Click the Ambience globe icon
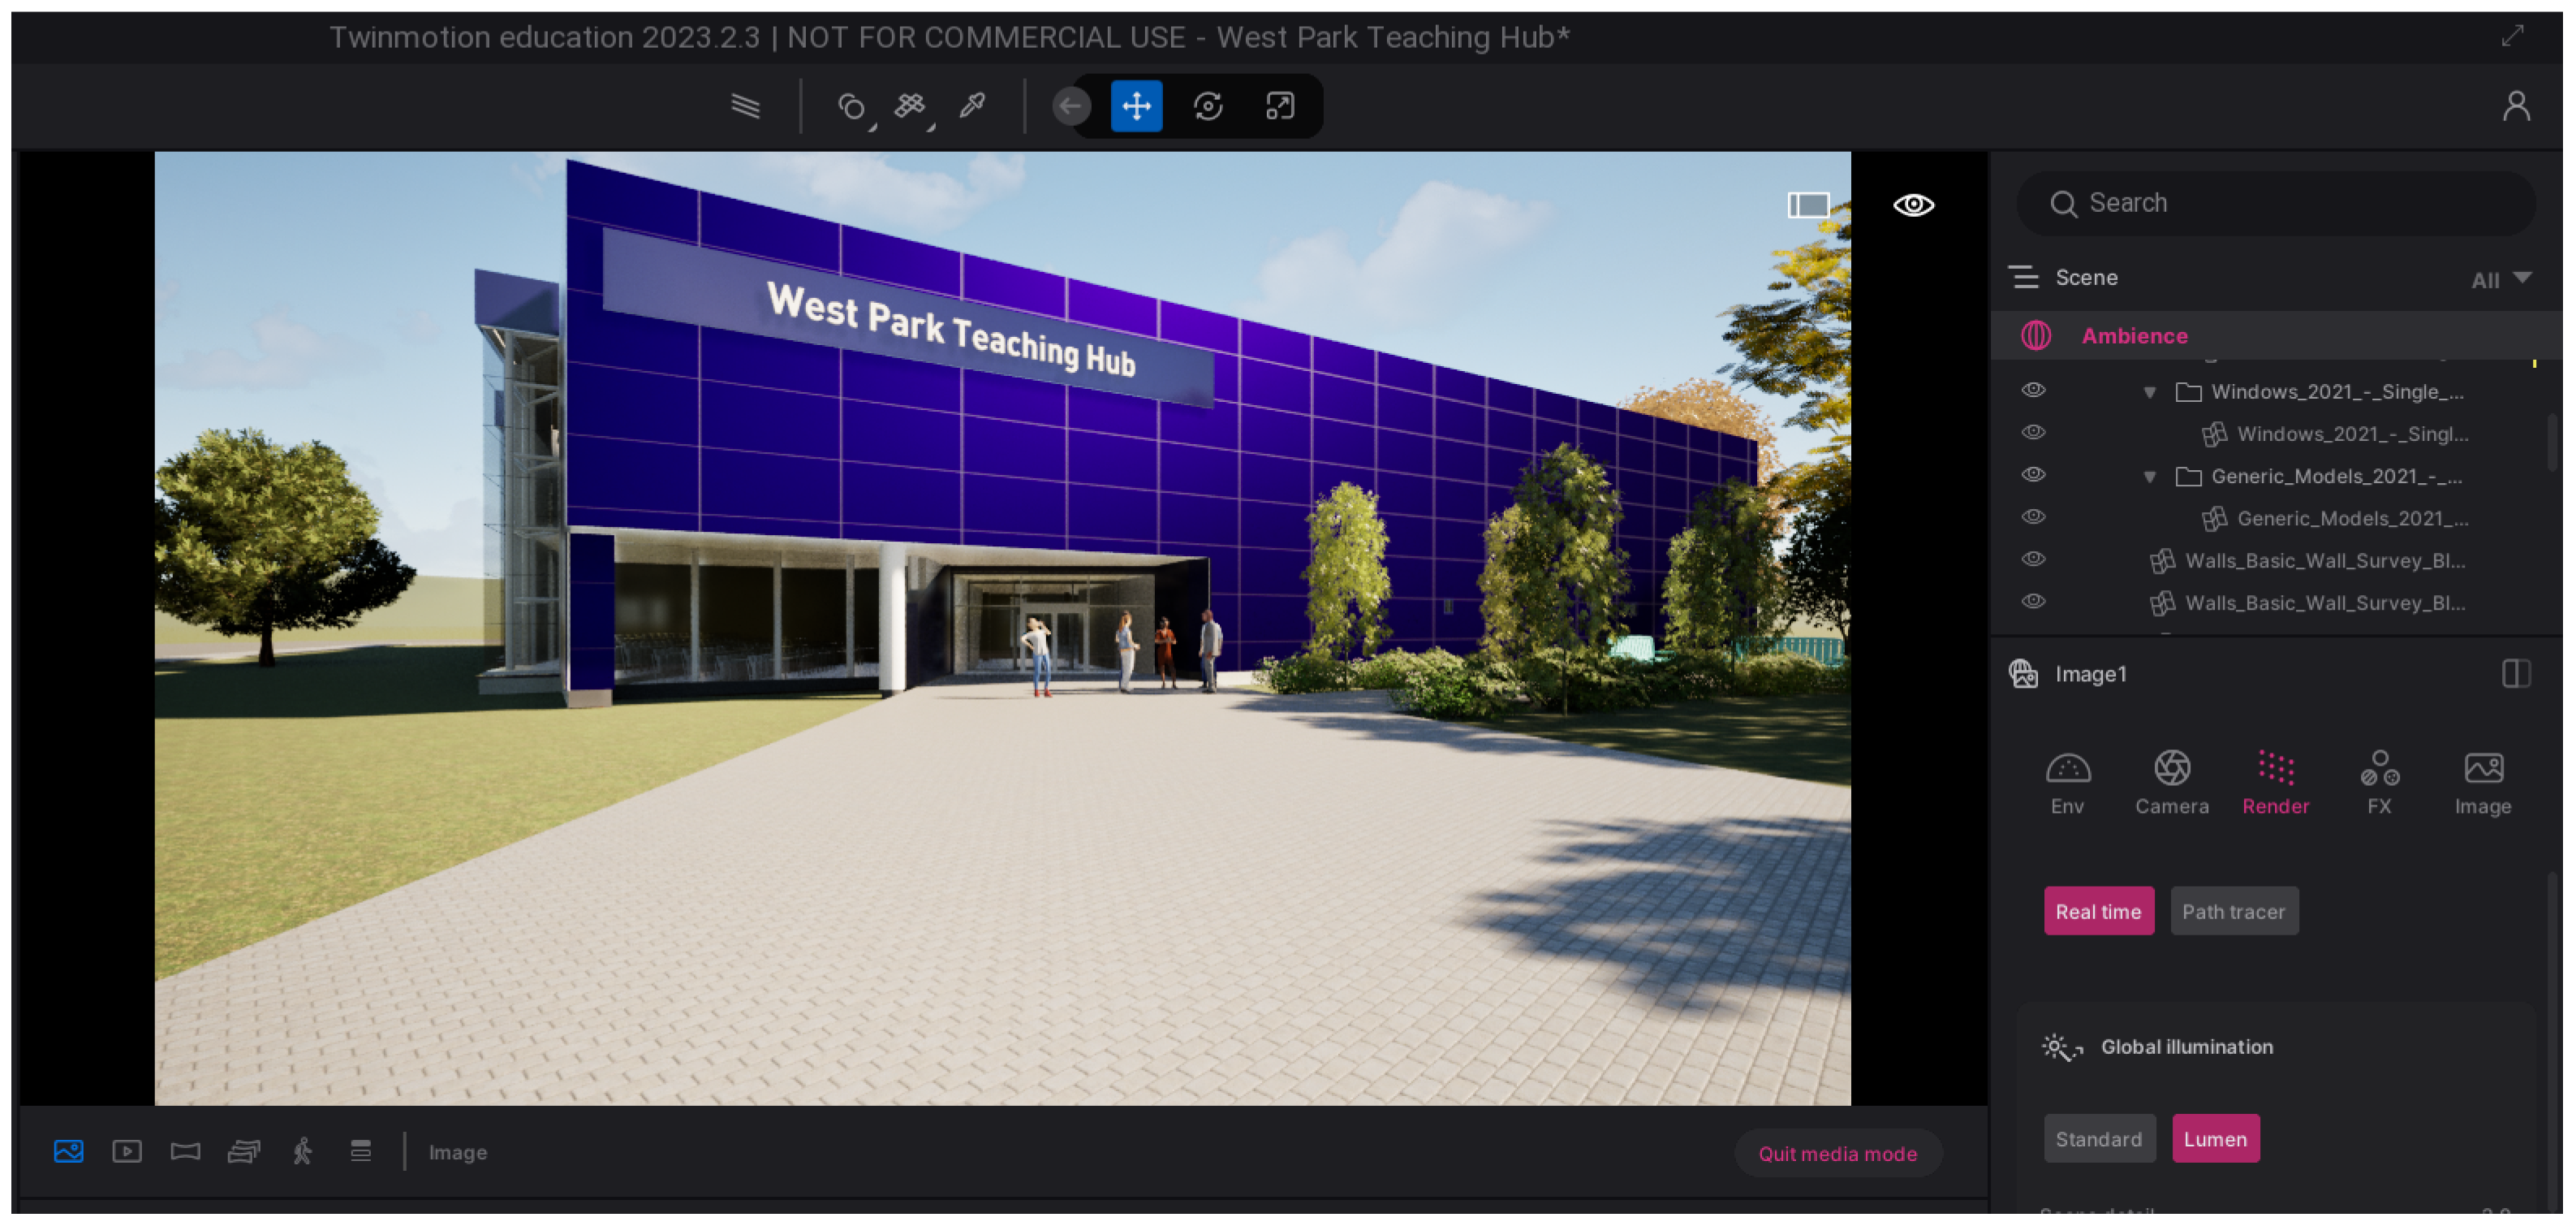This screenshot has width=2576, height=1226. pos(2036,335)
